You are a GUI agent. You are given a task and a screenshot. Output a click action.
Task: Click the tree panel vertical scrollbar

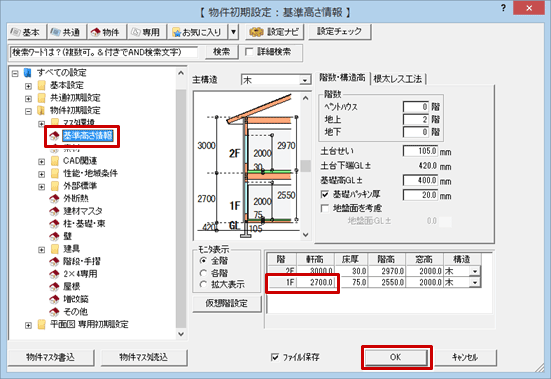click(x=181, y=203)
